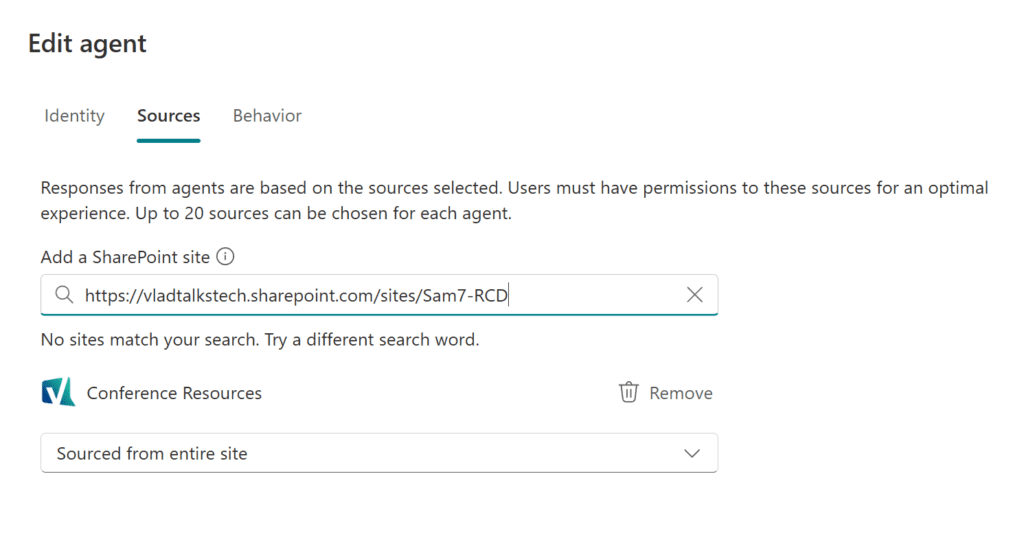
Task: Click the teal underline beneath Sources
Action: (x=168, y=140)
